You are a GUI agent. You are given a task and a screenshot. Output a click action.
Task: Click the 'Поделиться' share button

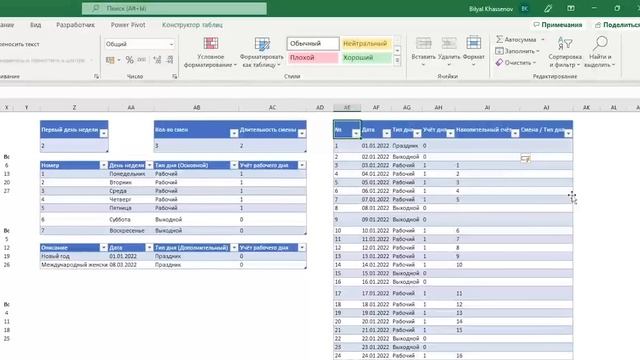click(x=617, y=25)
